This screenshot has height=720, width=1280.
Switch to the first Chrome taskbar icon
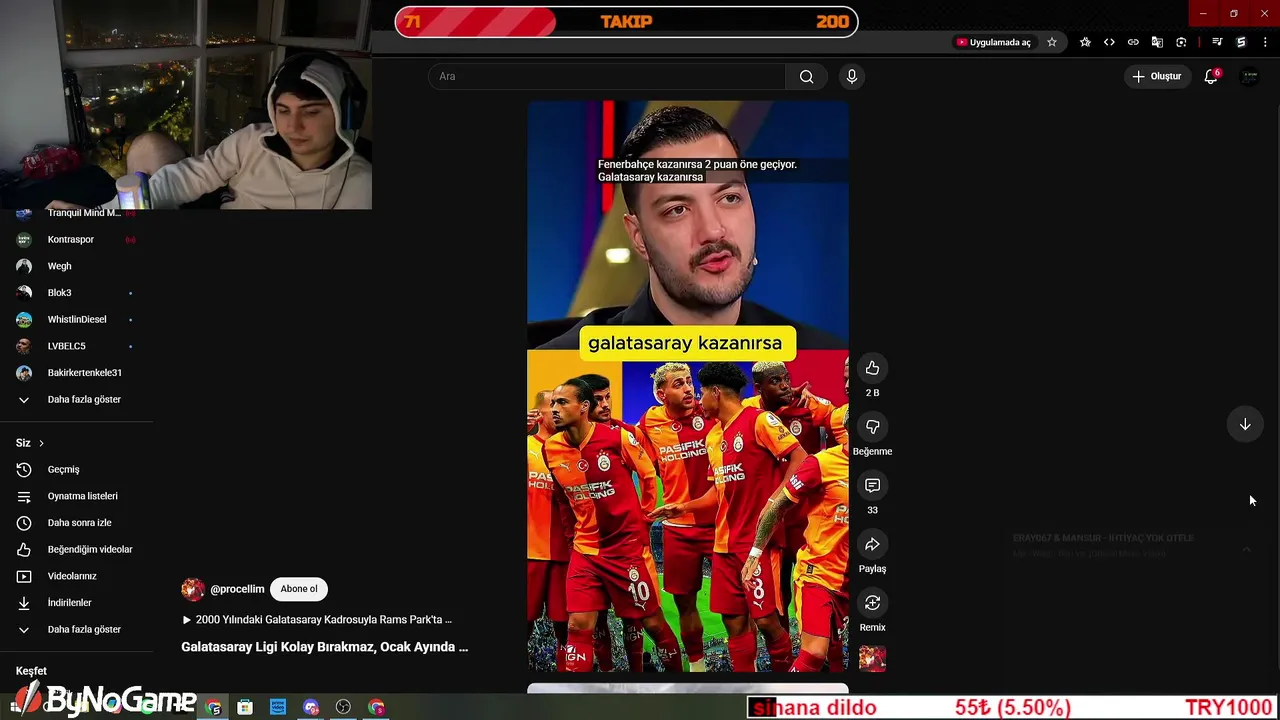(213, 707)
